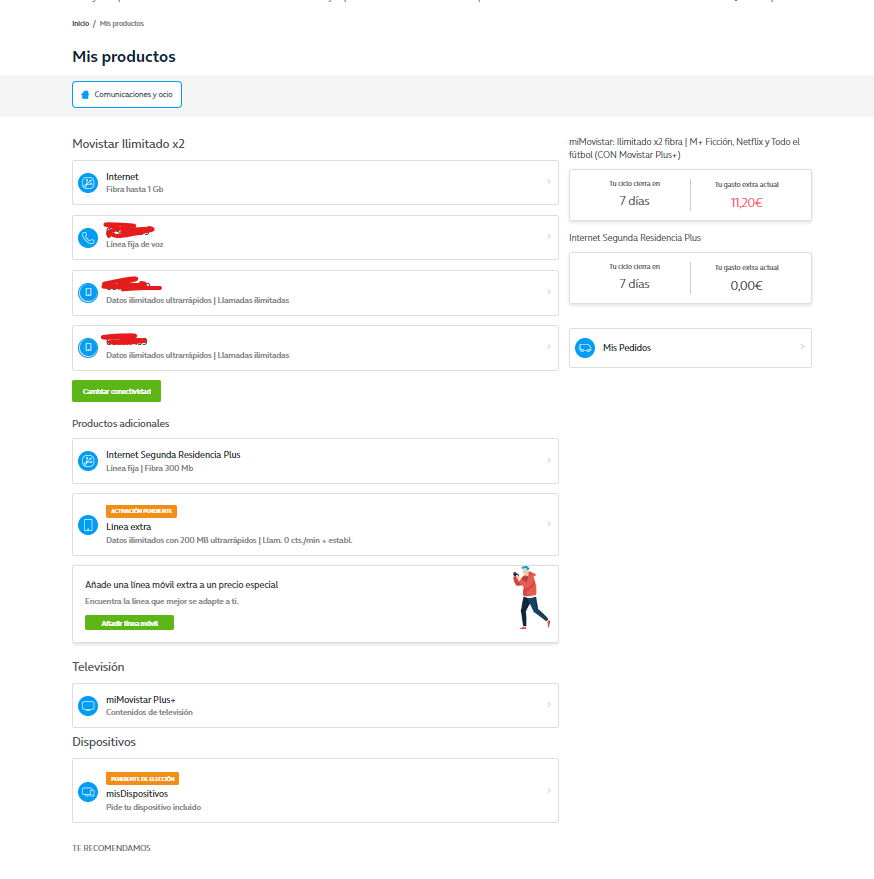Expand the Internet Fibra hasta 1 Gb chevron

coord(548,182)
